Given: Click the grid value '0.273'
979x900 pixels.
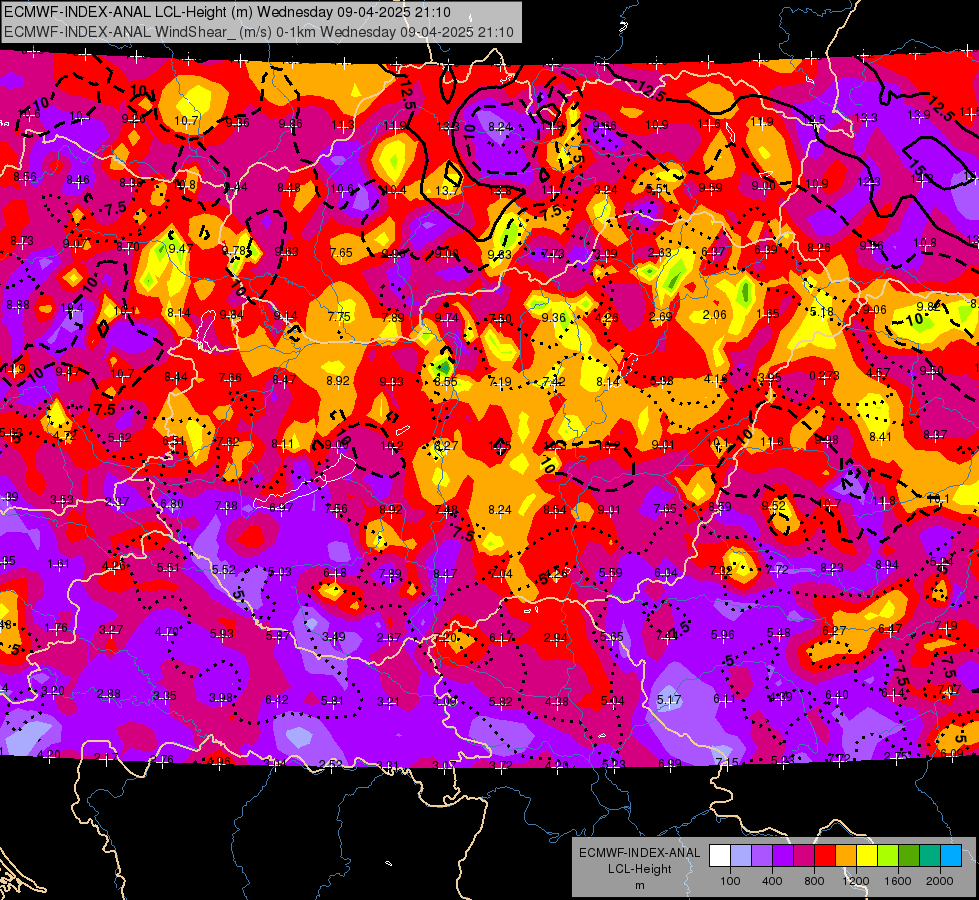Looking at the screenshot, I should pos(824,375).
